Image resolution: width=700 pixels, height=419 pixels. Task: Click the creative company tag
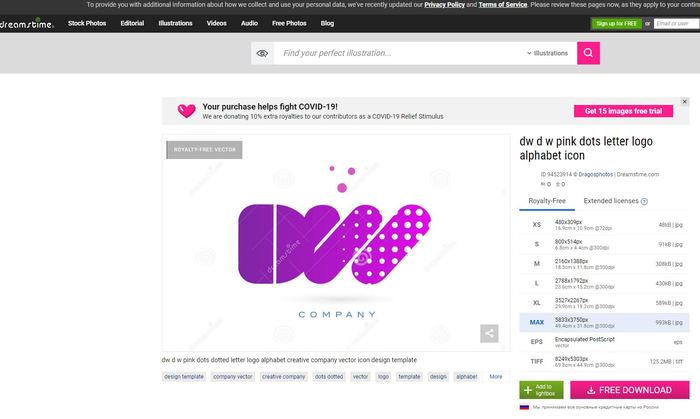283,377
